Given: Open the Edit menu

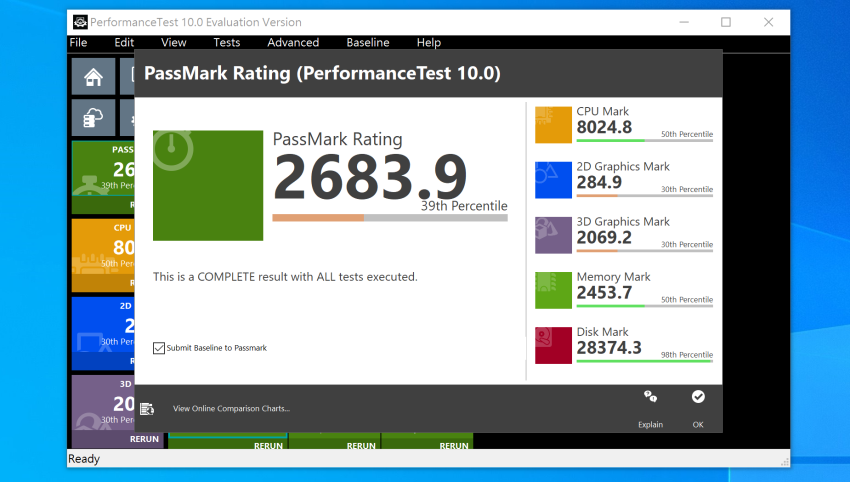Looking at the screenshot, I should pyautogui.click(x=124, y=42).
